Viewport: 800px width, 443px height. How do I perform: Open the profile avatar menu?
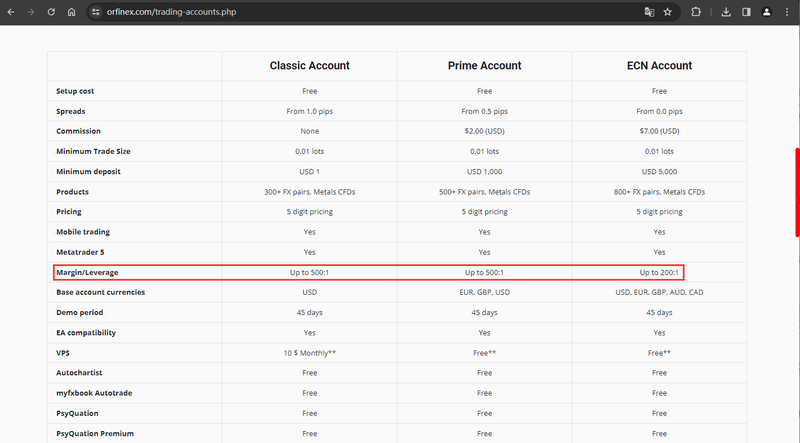(766, 12)
